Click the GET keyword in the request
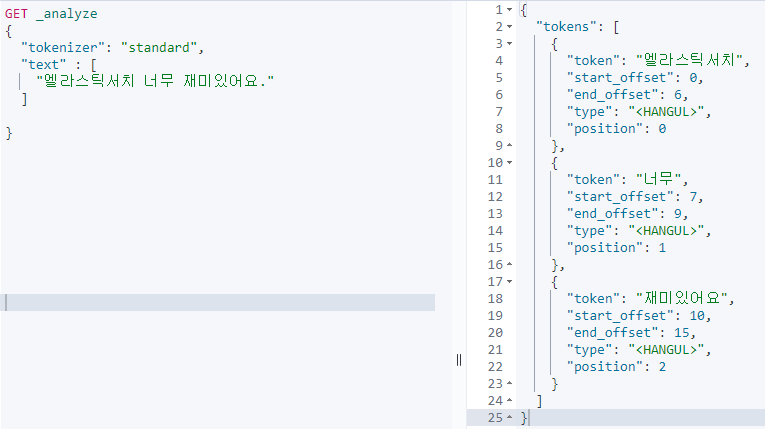The width and height of the screenshot is (765, 429). tap(16, 14)
